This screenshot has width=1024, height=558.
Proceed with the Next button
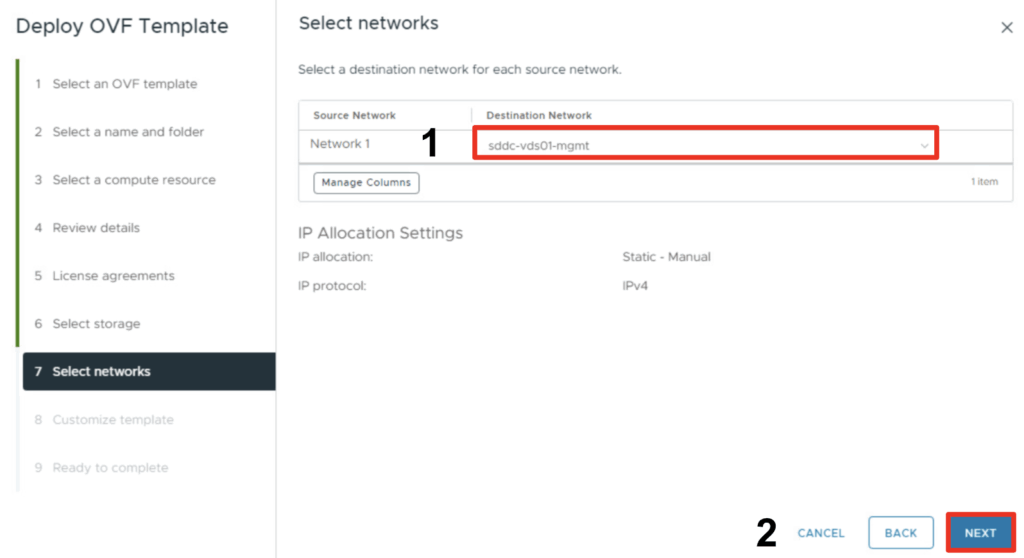(x=980, y=533)
